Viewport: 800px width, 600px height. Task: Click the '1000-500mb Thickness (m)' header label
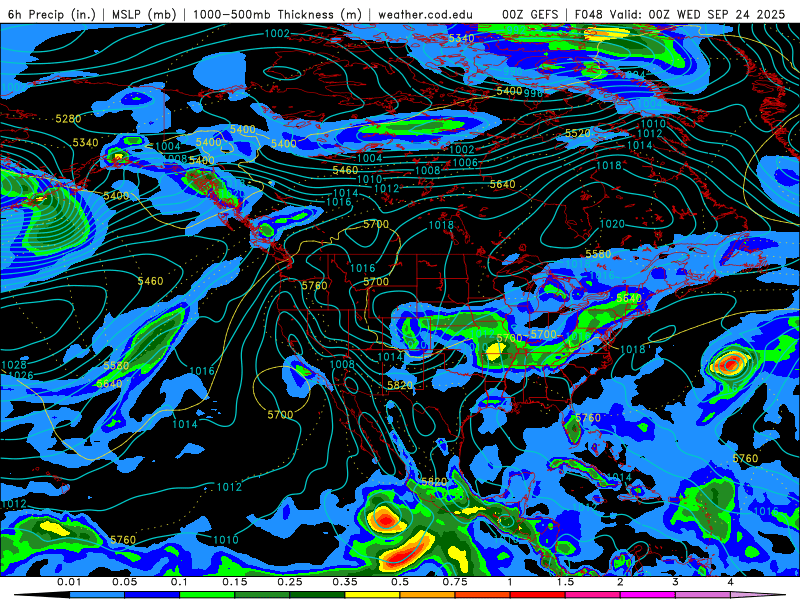tap(277, 14)
